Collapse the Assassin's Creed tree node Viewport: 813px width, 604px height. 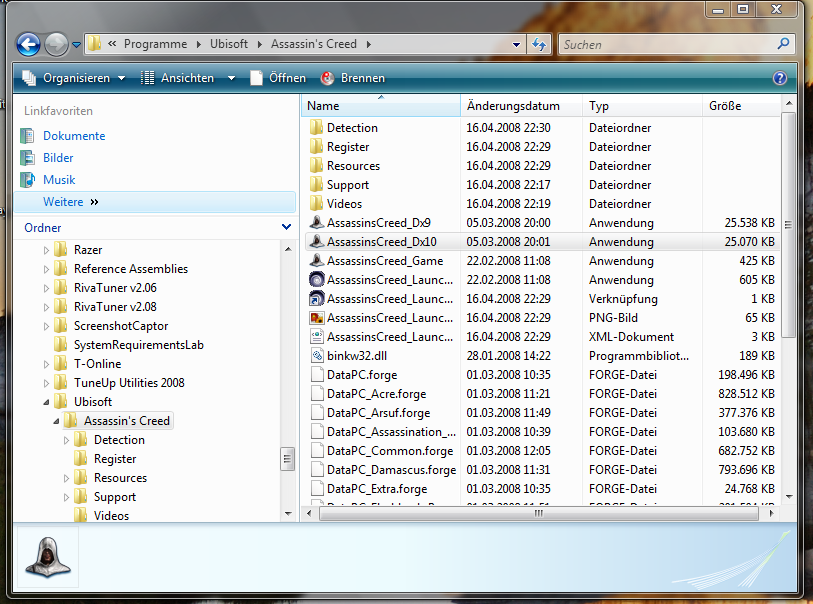(56, 422)
